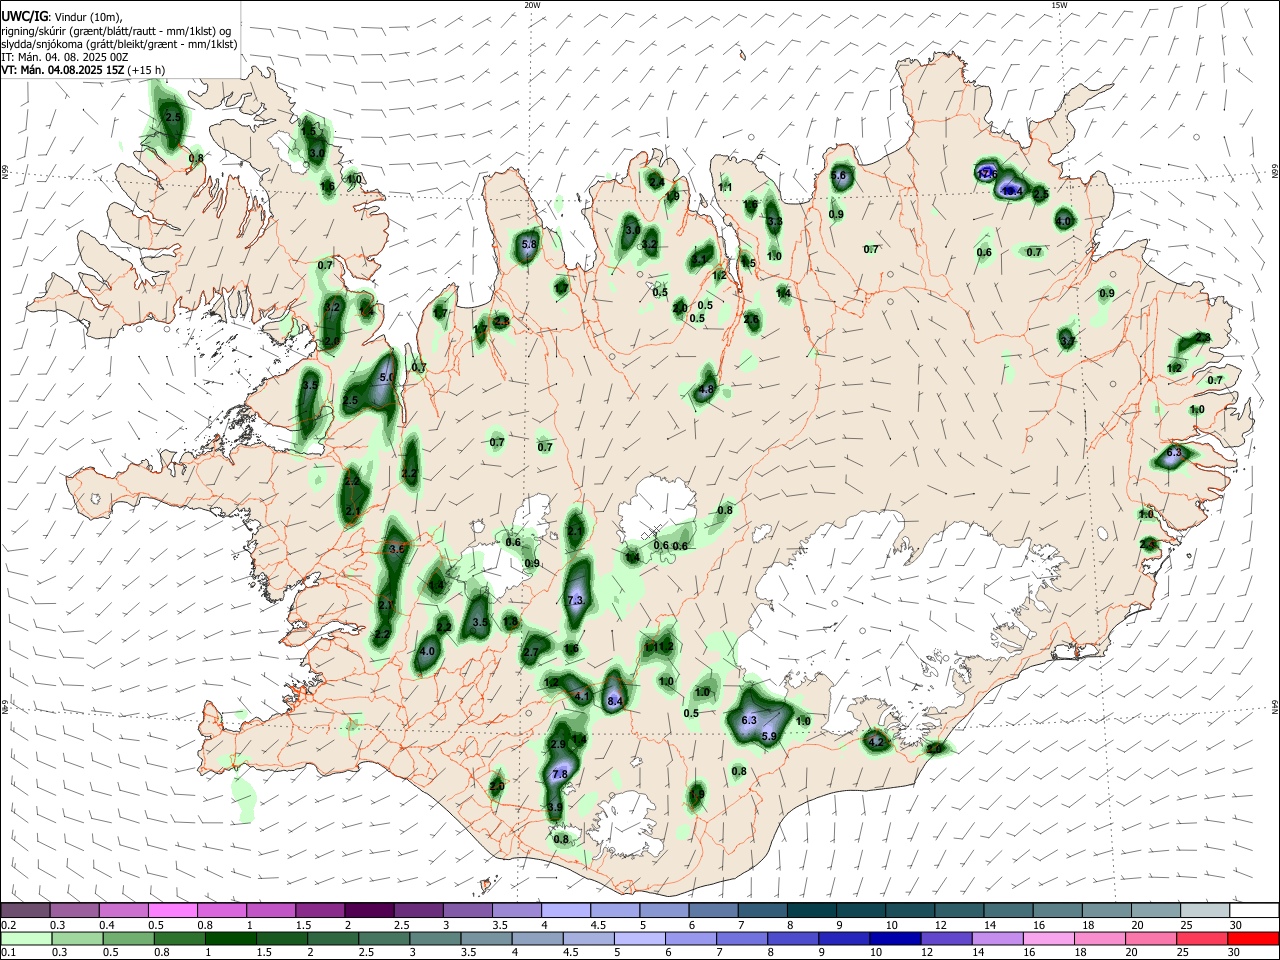The image size is (1280, 960).
Task: Select the dark teal 8–9 snow legend swatch
Action: [810, 910]
